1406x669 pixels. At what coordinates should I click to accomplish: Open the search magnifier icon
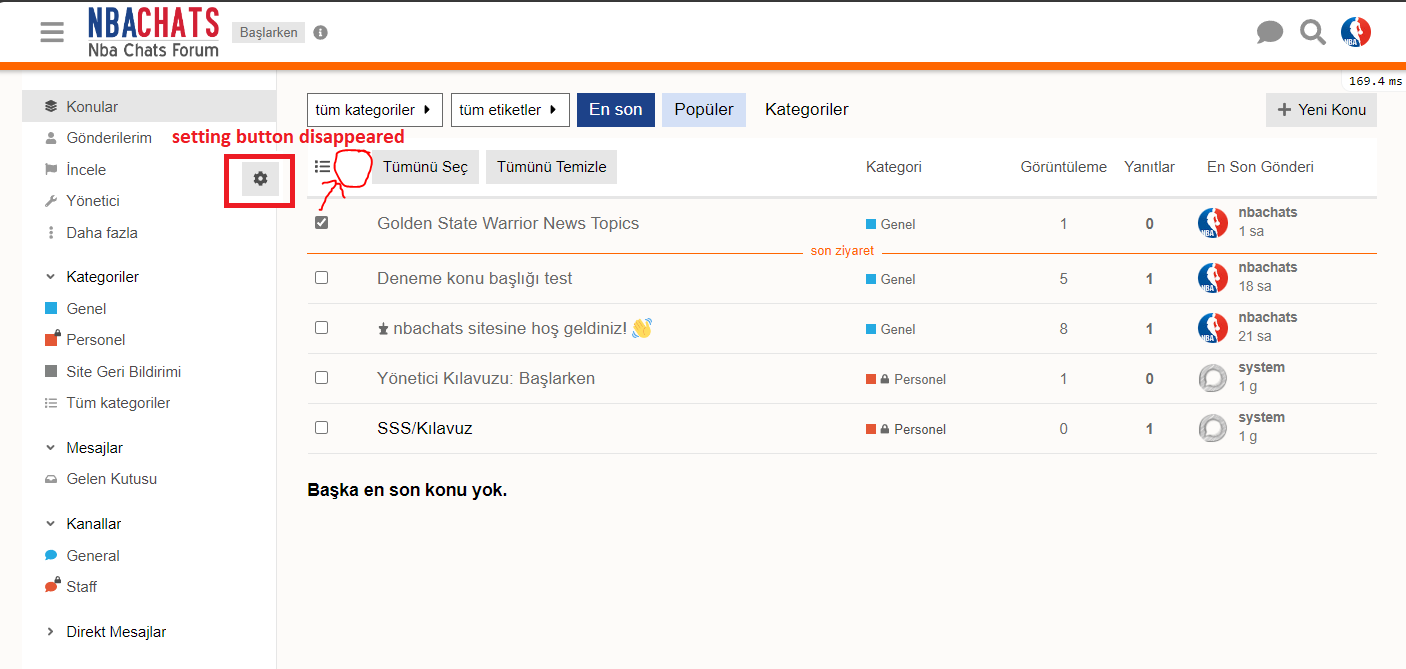1312,32
